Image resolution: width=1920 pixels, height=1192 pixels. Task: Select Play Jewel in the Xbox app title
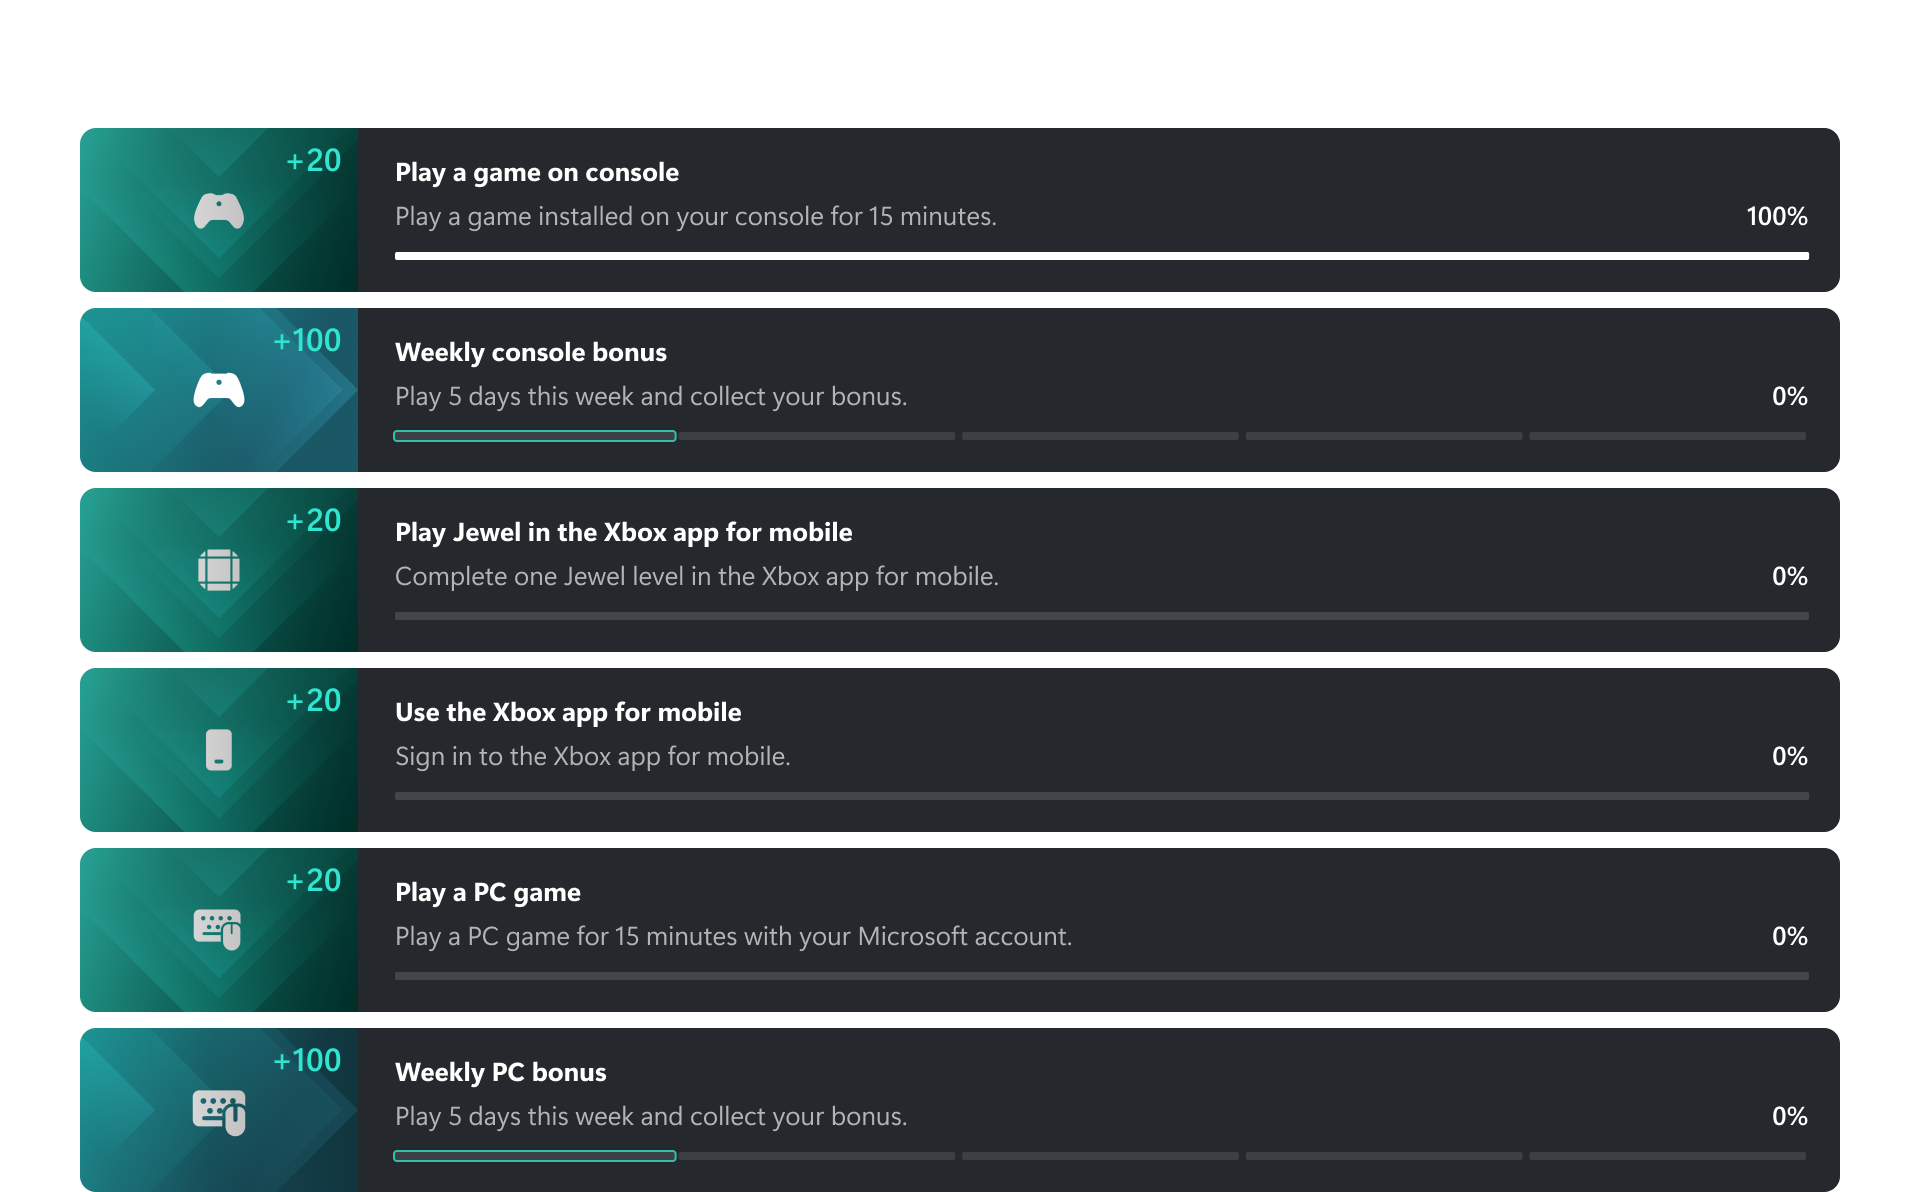623,532
